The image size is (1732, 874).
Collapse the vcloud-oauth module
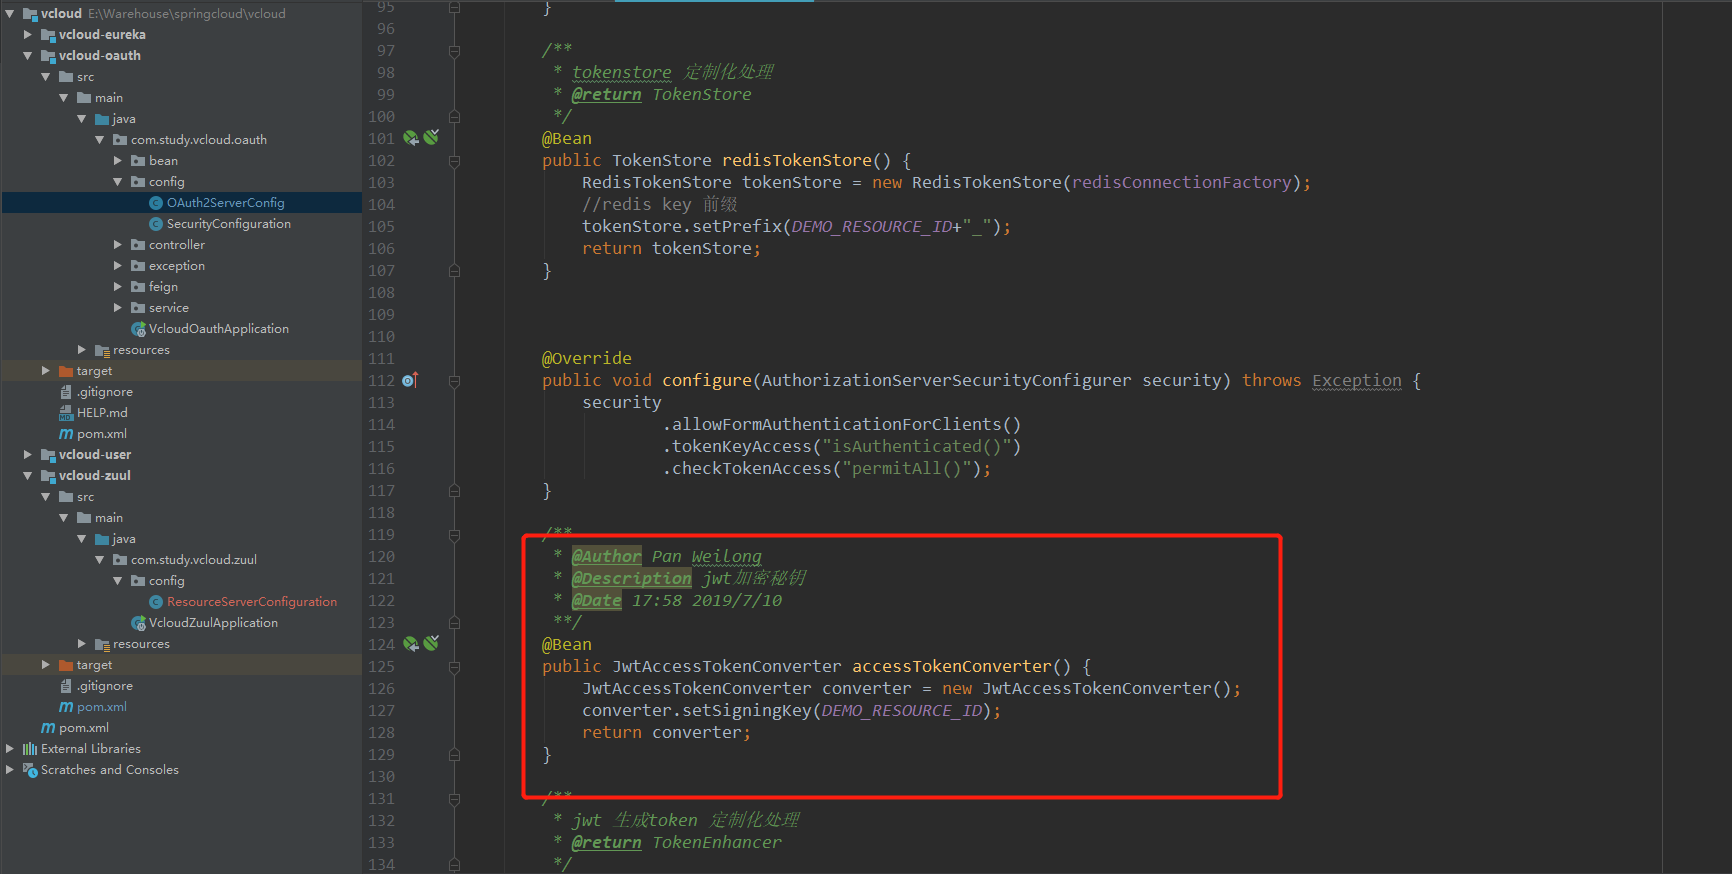[28, 56]
